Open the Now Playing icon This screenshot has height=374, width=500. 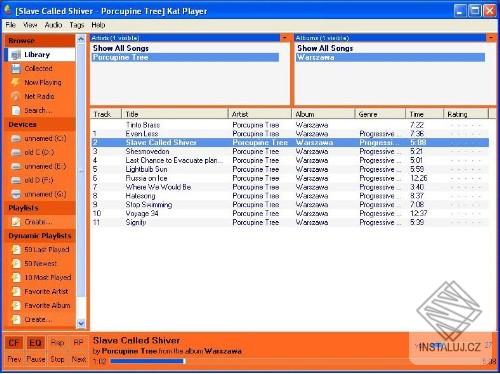(16, 82)
